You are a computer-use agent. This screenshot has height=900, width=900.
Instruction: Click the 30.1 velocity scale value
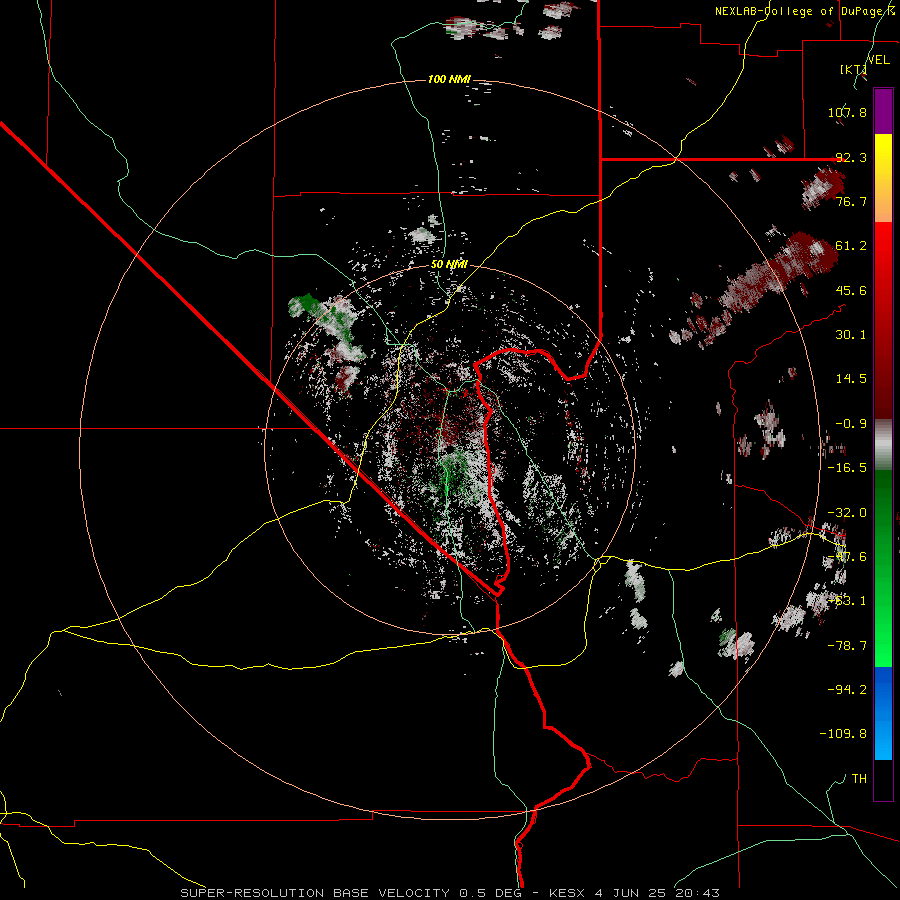click(851, 335)
